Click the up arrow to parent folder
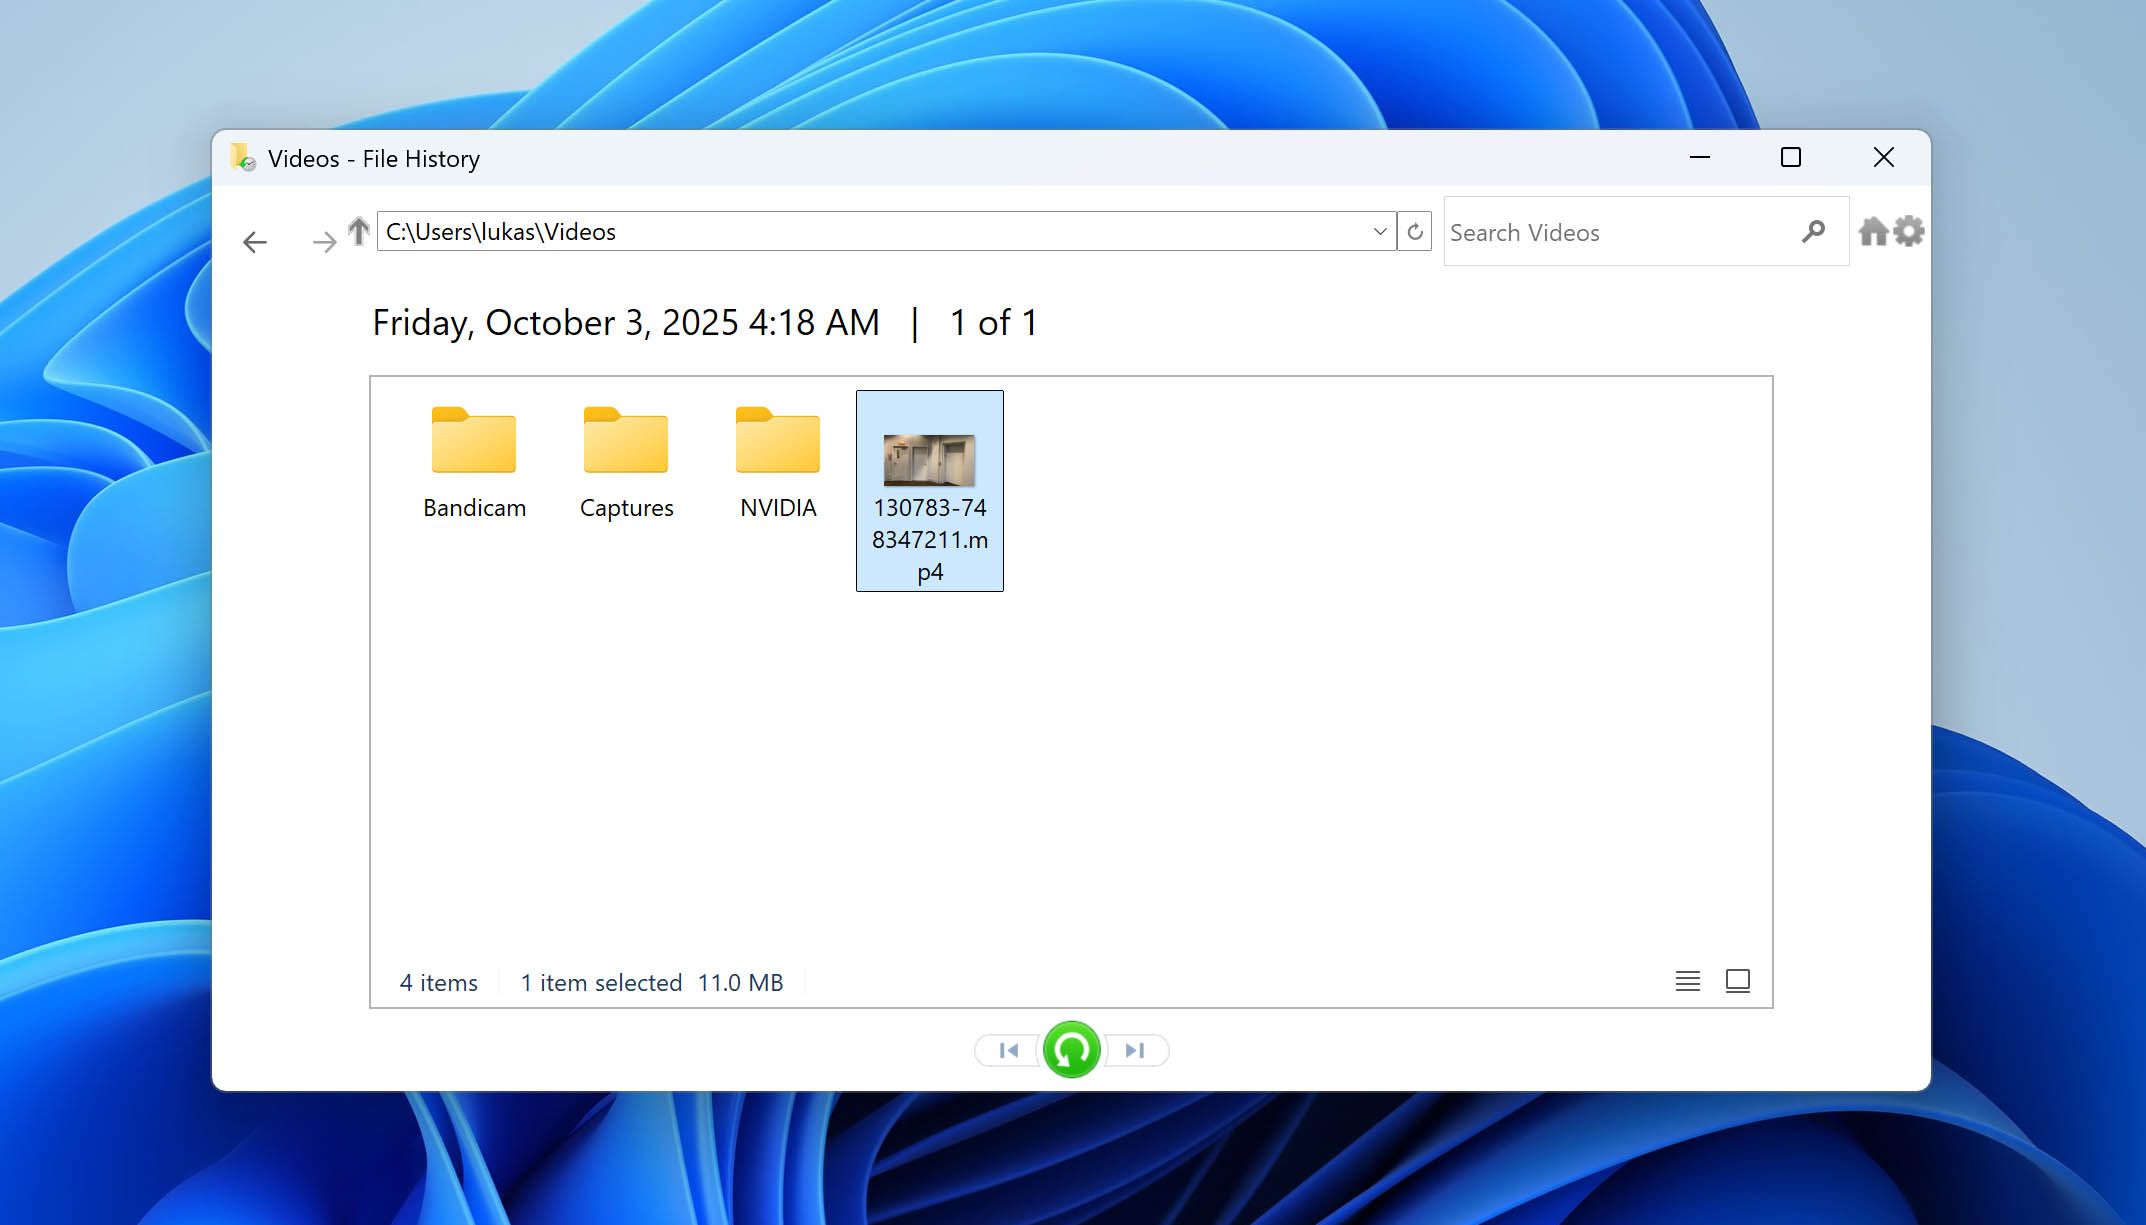Image resolution: width=2146 pixels, height=1225 pixels. pos(359,231)
